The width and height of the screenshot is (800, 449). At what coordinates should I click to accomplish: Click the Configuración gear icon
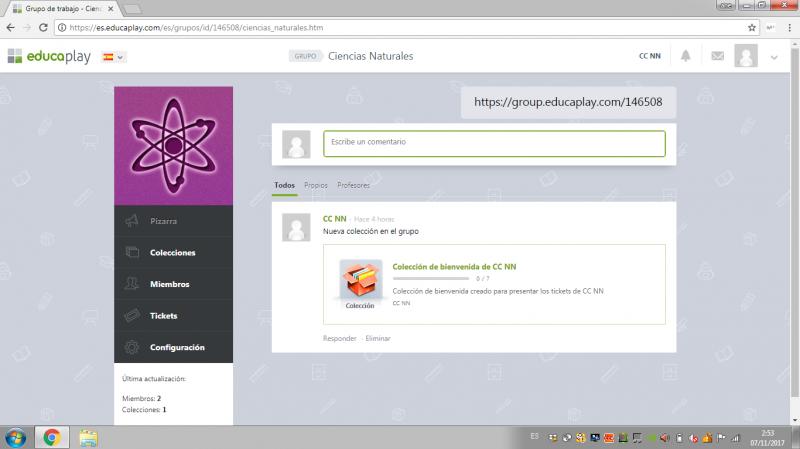tap(132, 347)
